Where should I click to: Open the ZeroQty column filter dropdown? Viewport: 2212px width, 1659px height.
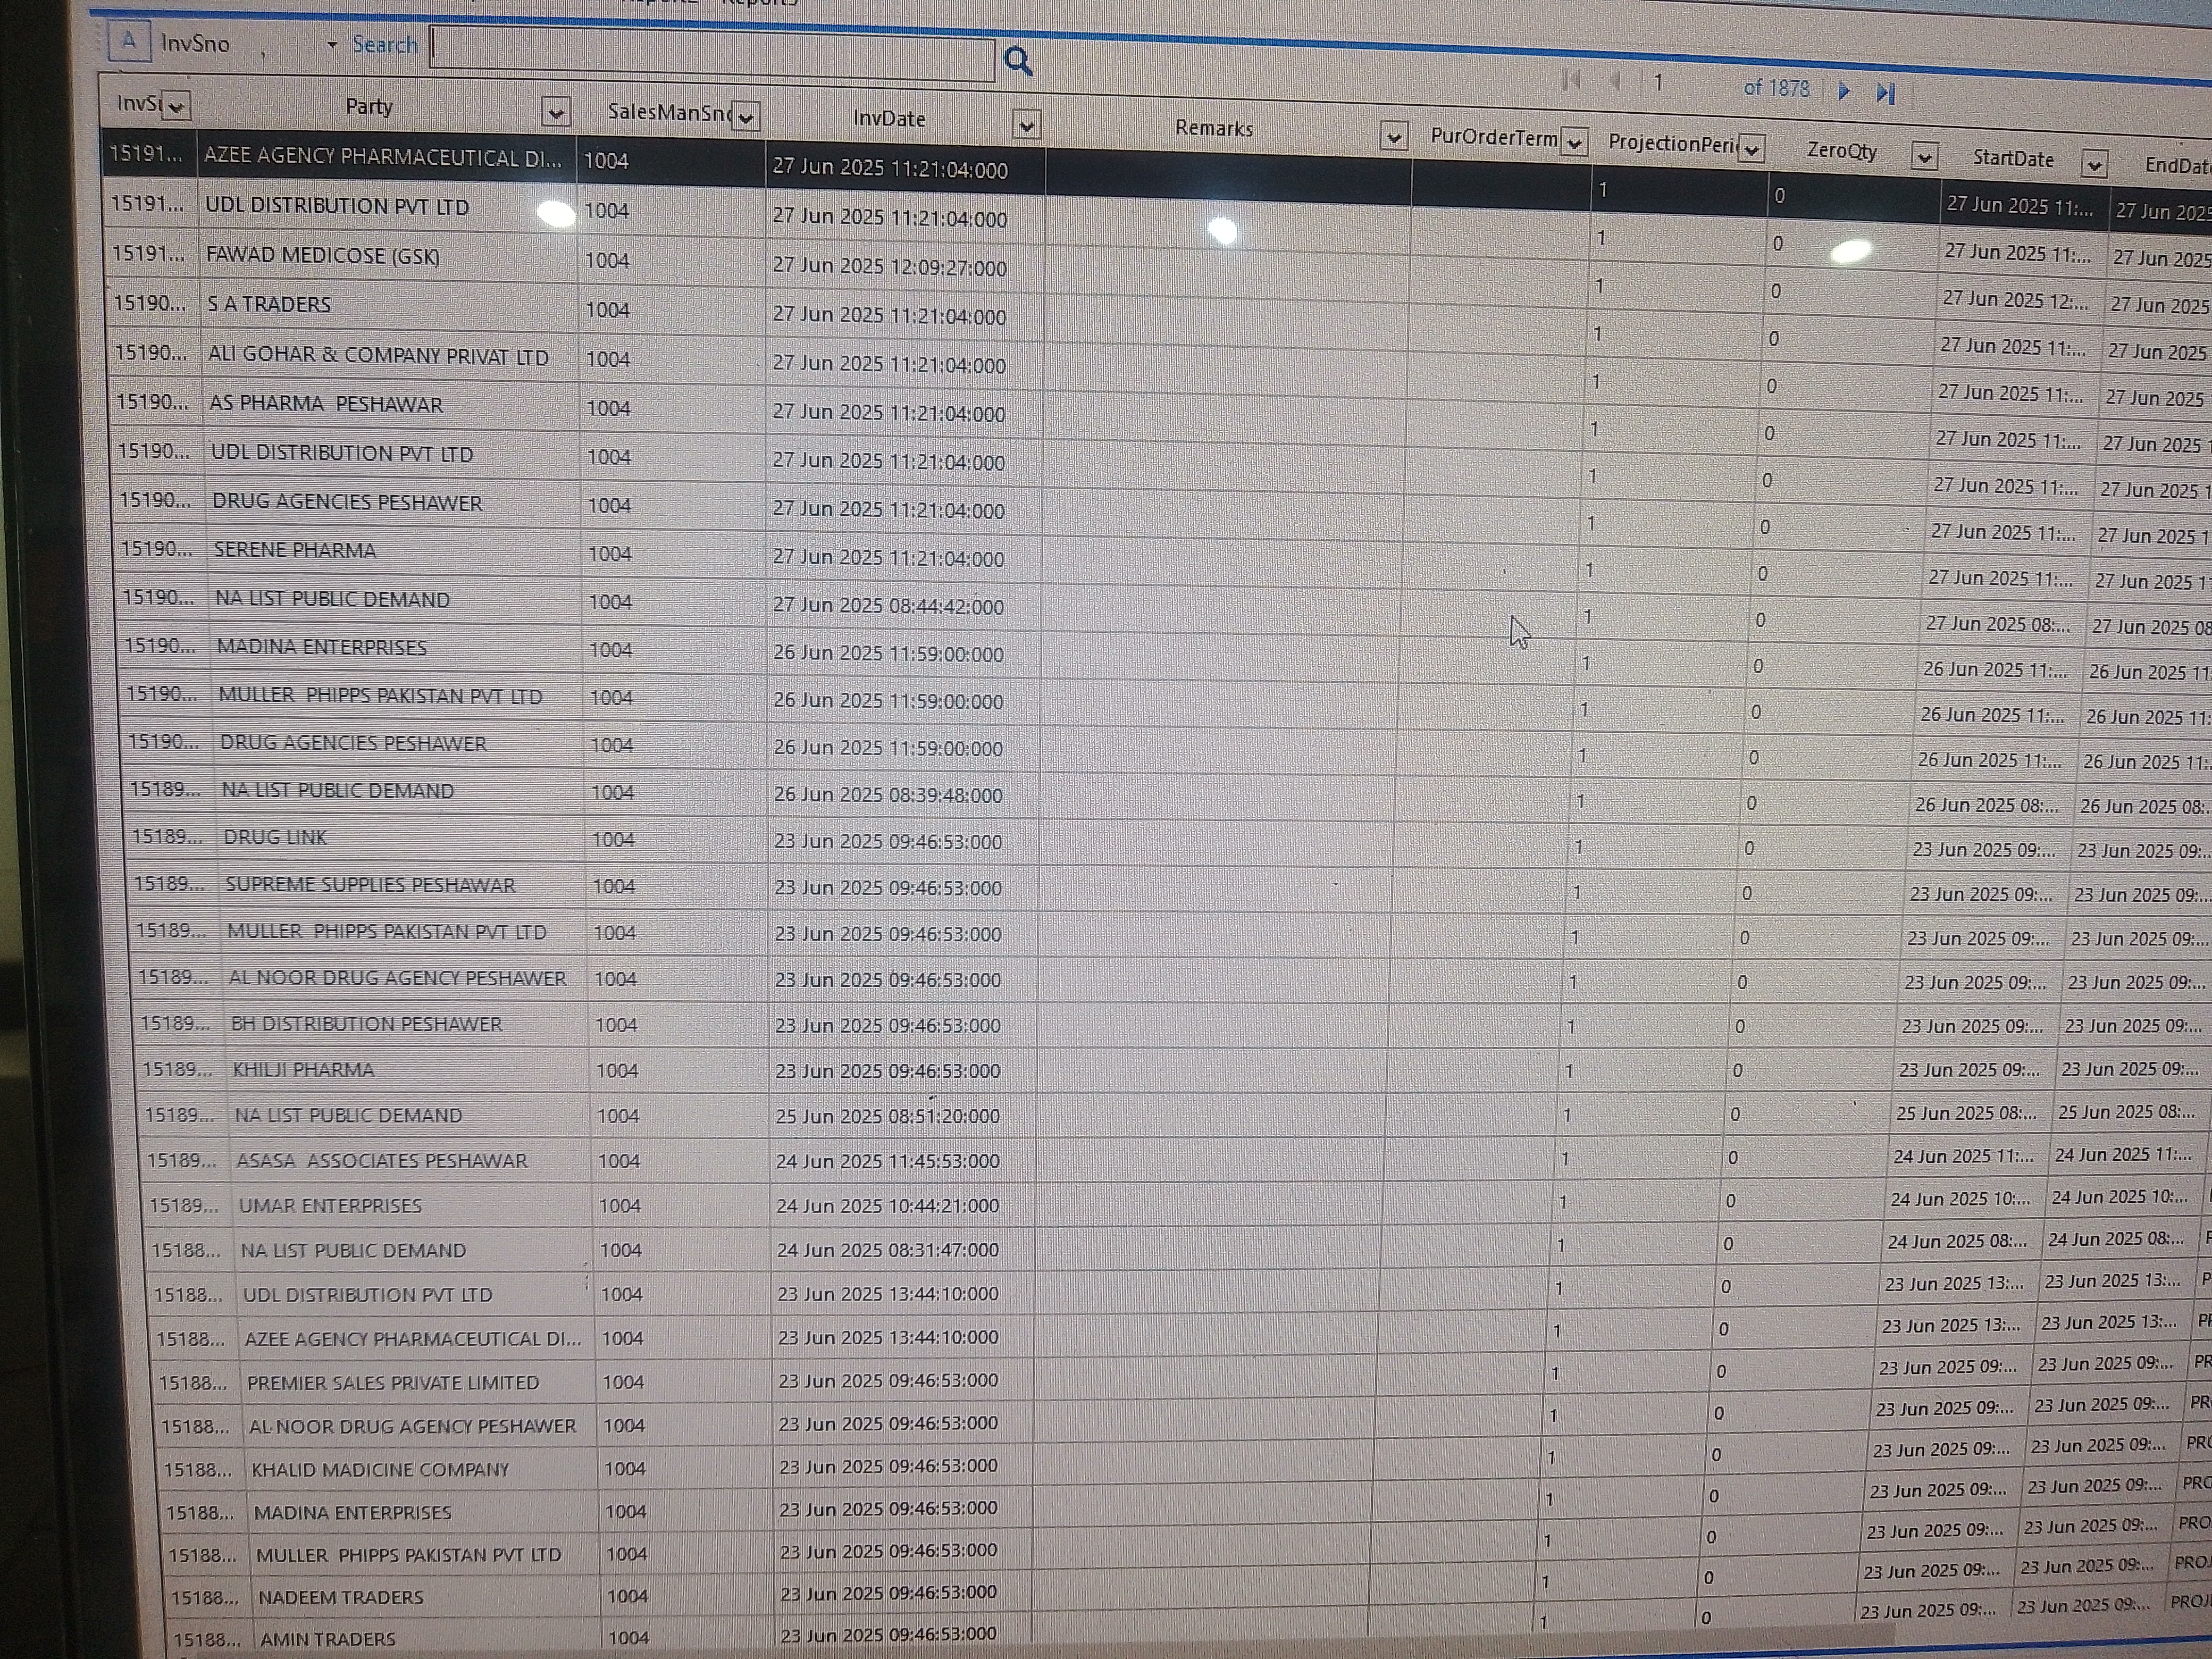[x=1924, y=157]
